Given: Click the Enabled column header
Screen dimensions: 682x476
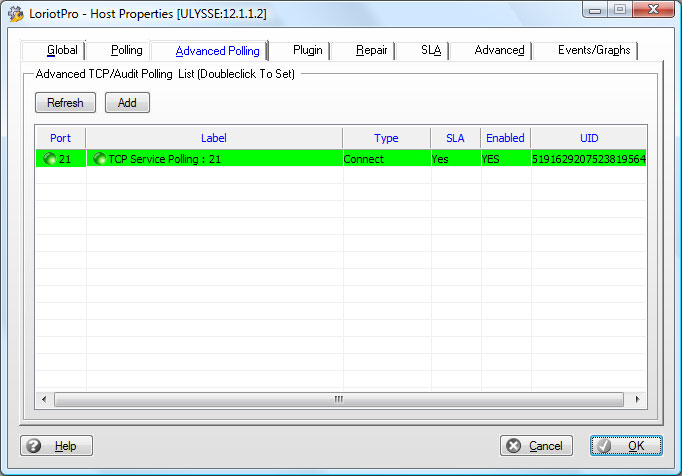Looking at the screenshot, I should click(x=505, y=138).
